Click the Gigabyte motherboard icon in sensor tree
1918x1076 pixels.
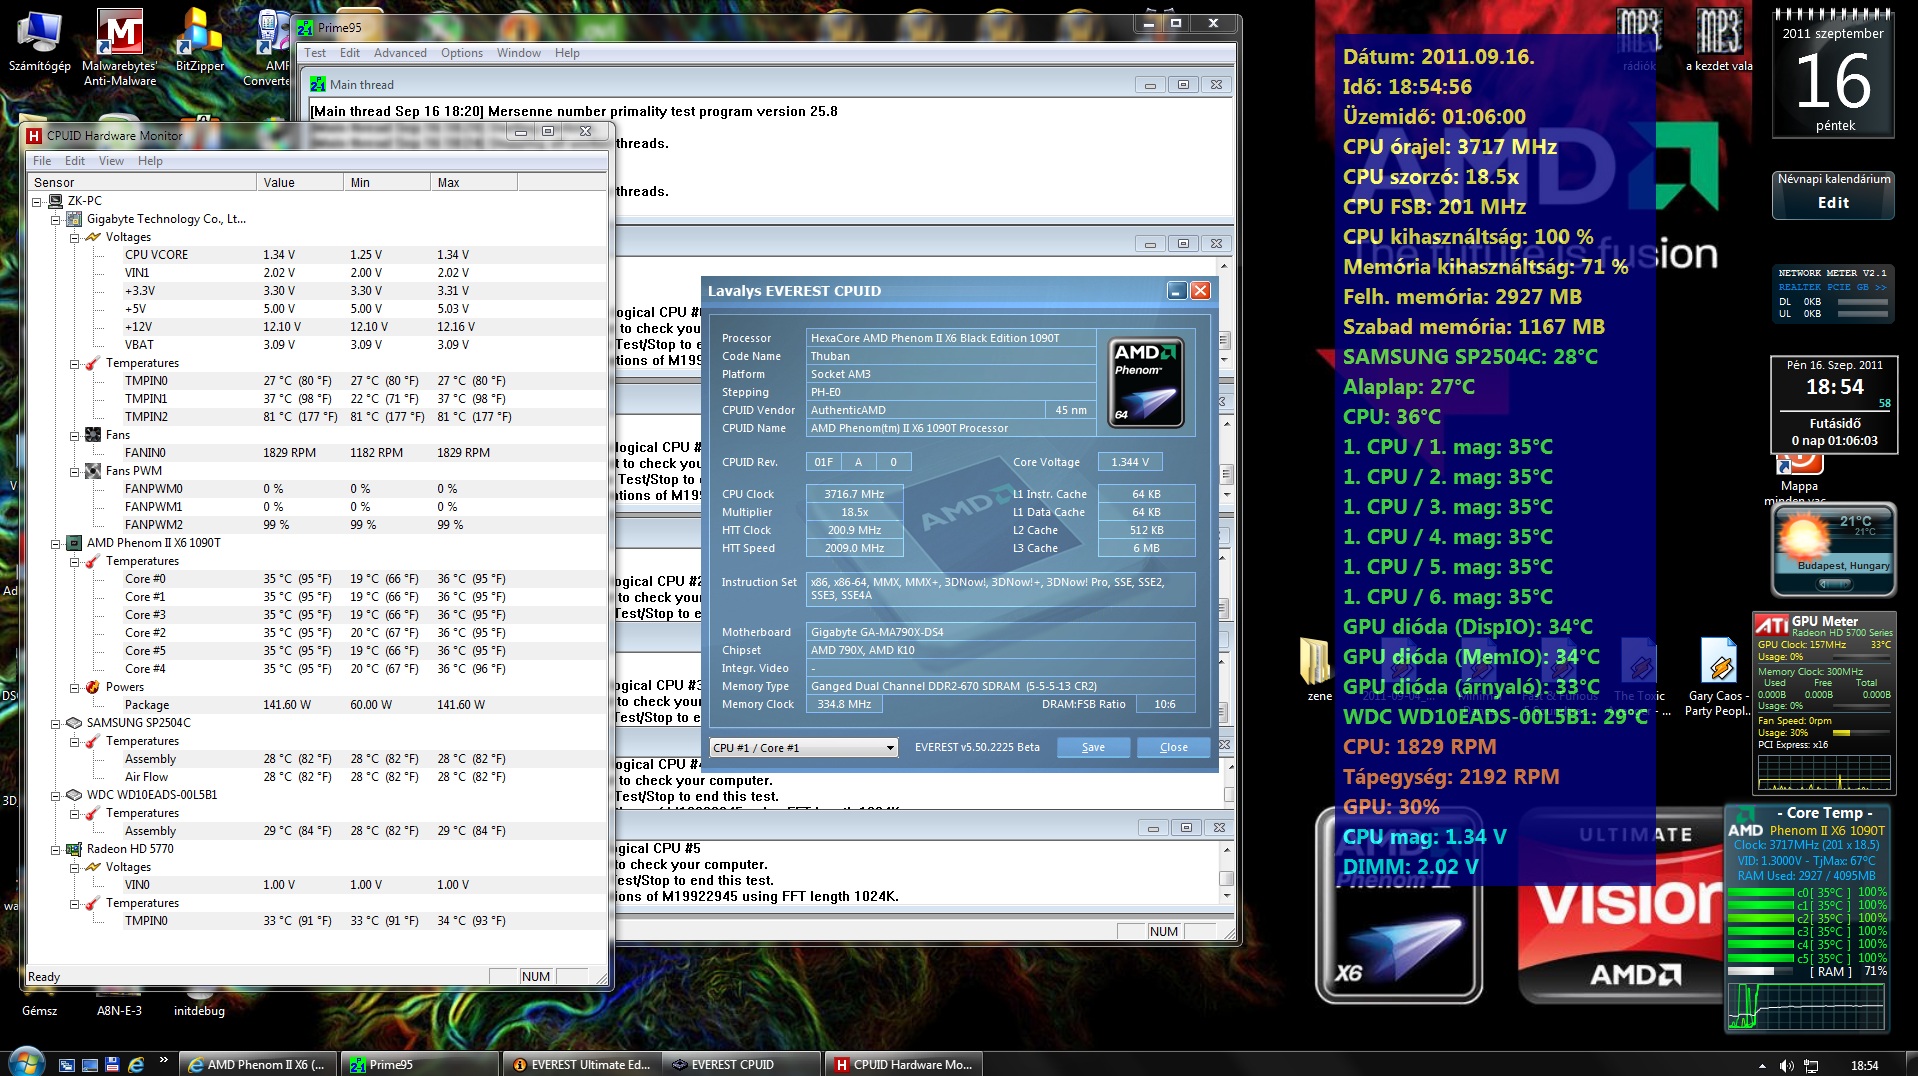pos(74,219)
